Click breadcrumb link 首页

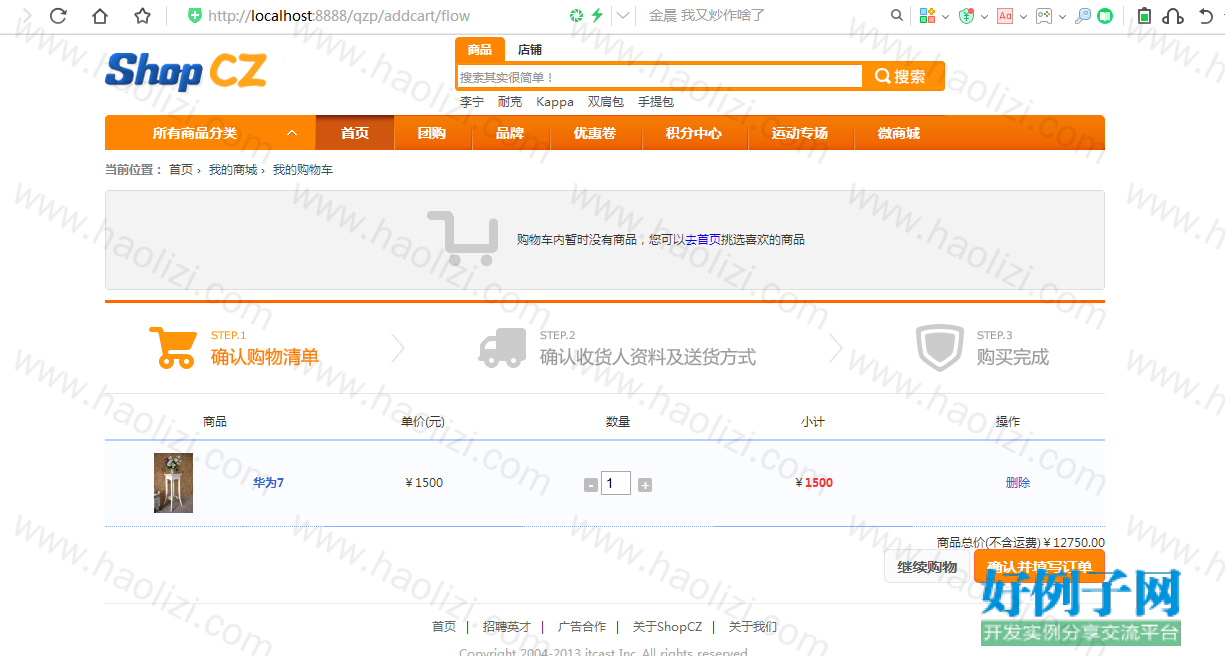(181, 170)
